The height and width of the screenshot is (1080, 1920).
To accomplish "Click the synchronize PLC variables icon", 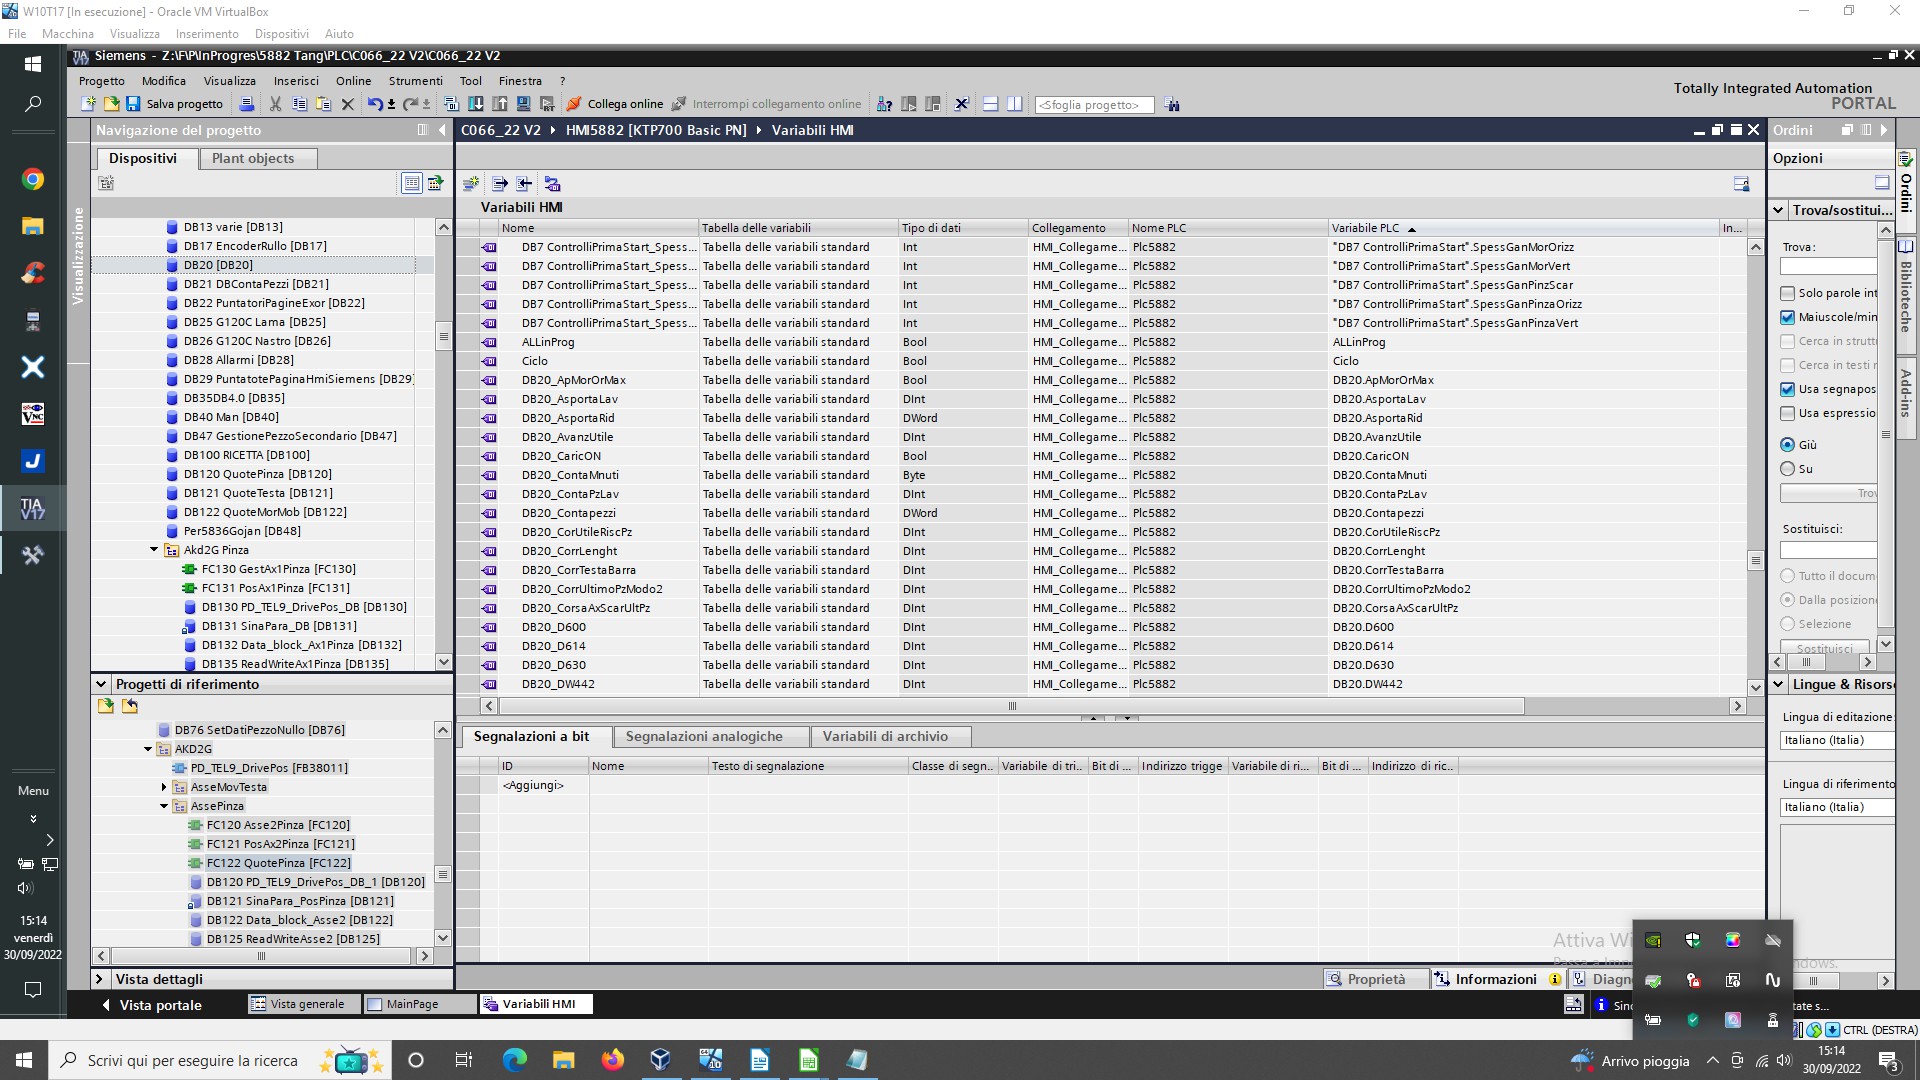I will coord(552,184).
